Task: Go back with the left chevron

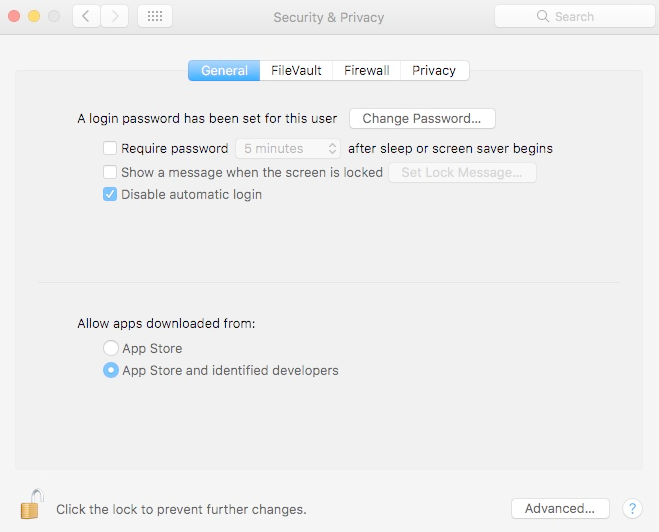Action: (x=86, y=16)
